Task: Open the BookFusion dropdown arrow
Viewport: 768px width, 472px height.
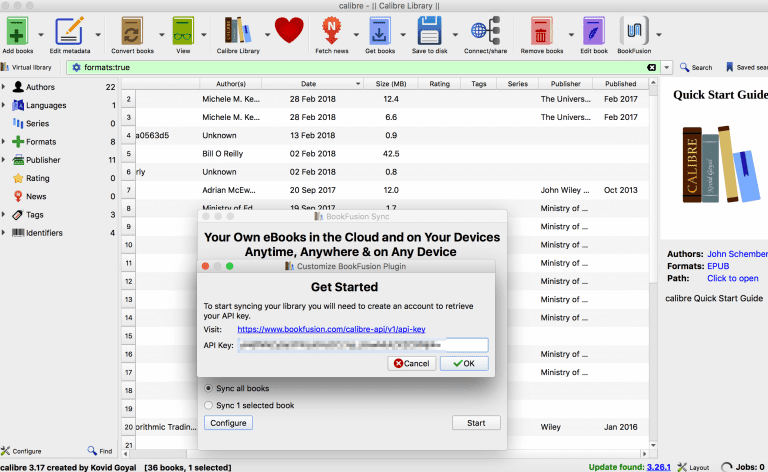Action: click(x=659, y=34)
